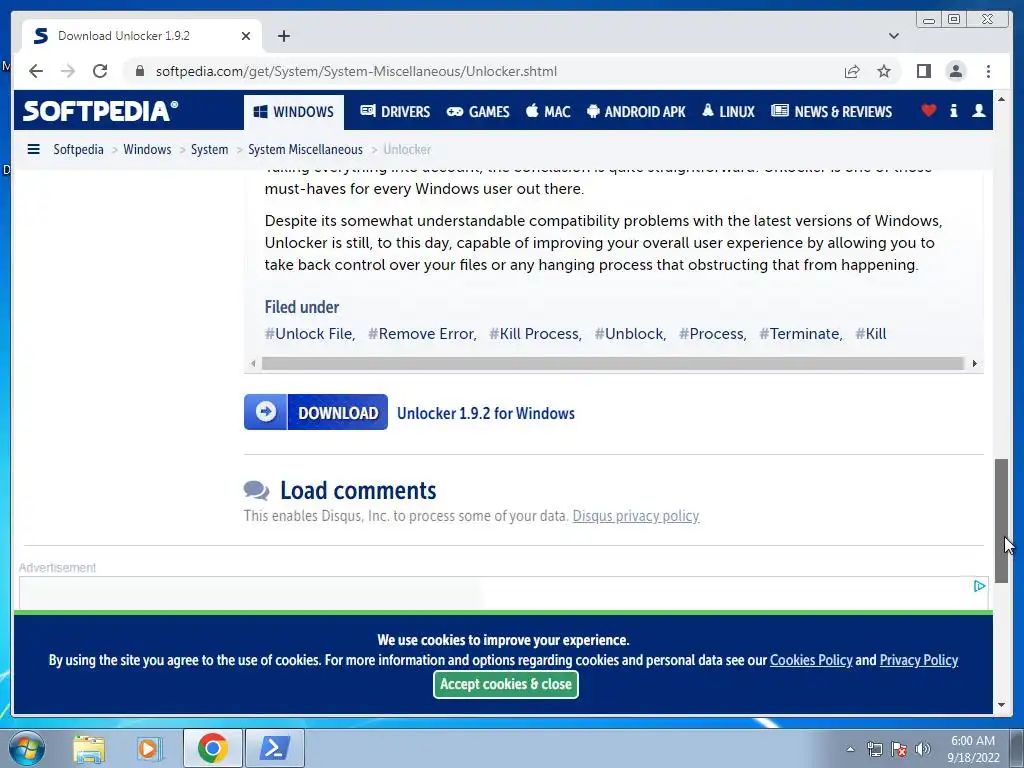This screenshot has height=768, width=1024.
Task: Open a new browser tab
Action: pyautogui.click(x=283, y=36)
